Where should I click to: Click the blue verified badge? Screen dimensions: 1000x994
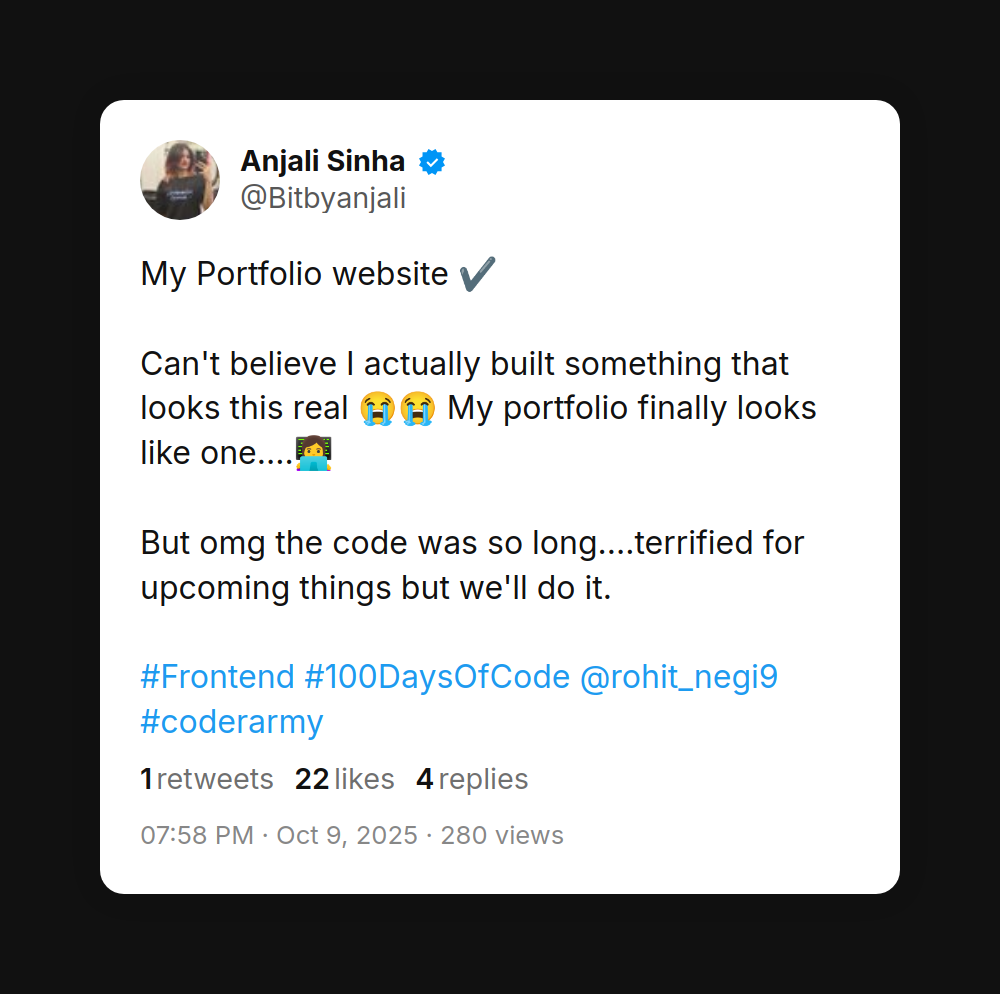[432, 161]
